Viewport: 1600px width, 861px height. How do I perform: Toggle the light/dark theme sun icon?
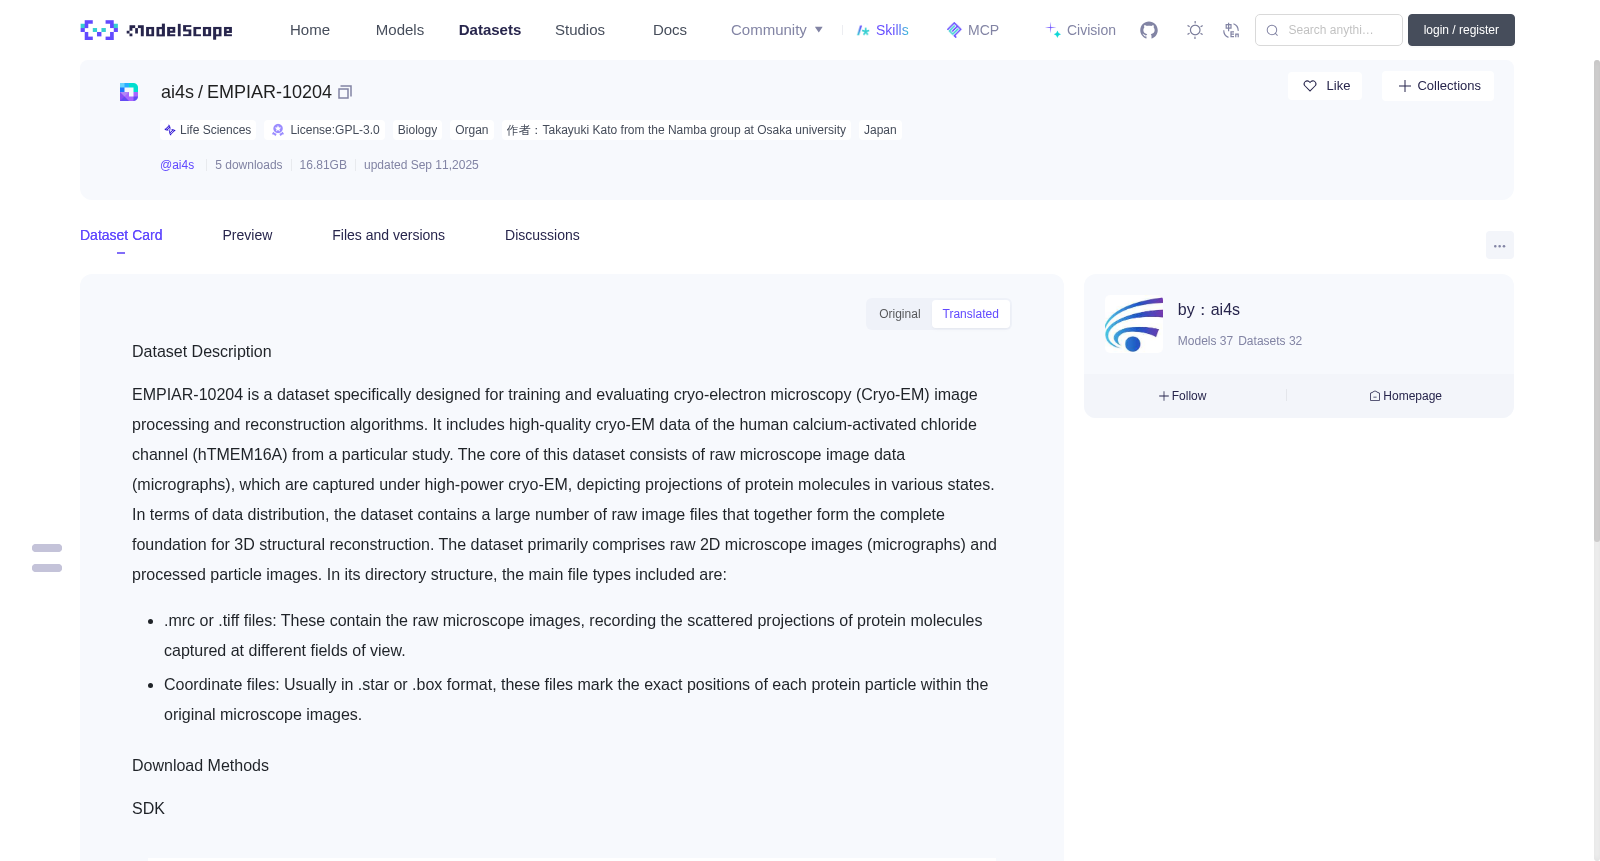click(1195, 30)
